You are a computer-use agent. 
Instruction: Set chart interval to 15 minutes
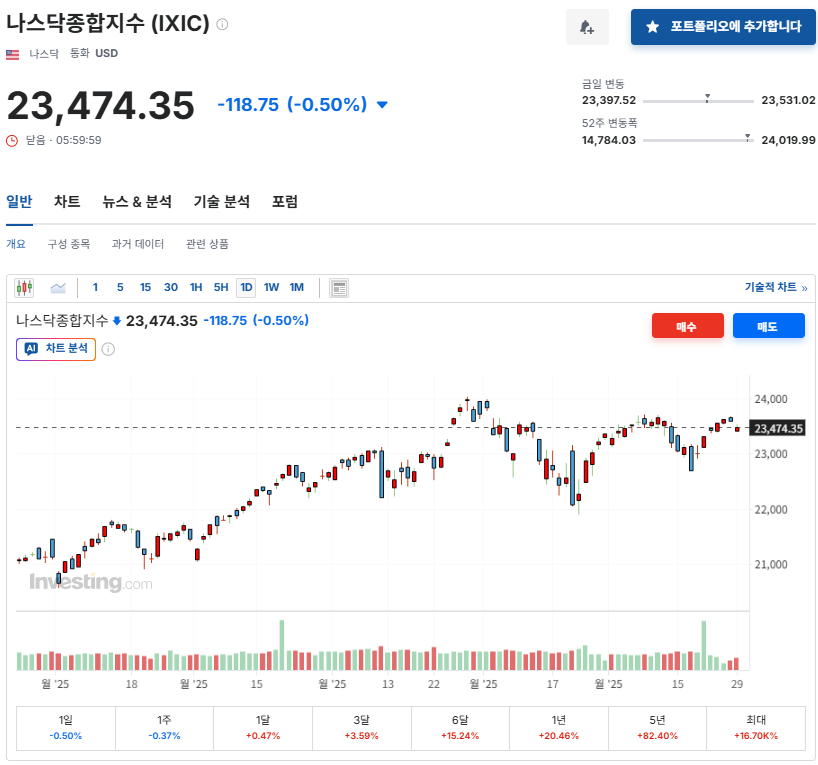coord(146,288)
